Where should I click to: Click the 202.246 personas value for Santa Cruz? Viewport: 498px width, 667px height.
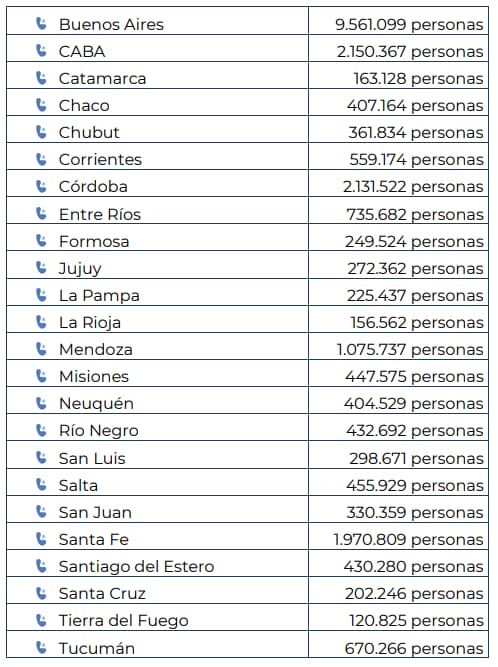pos(414,593)
